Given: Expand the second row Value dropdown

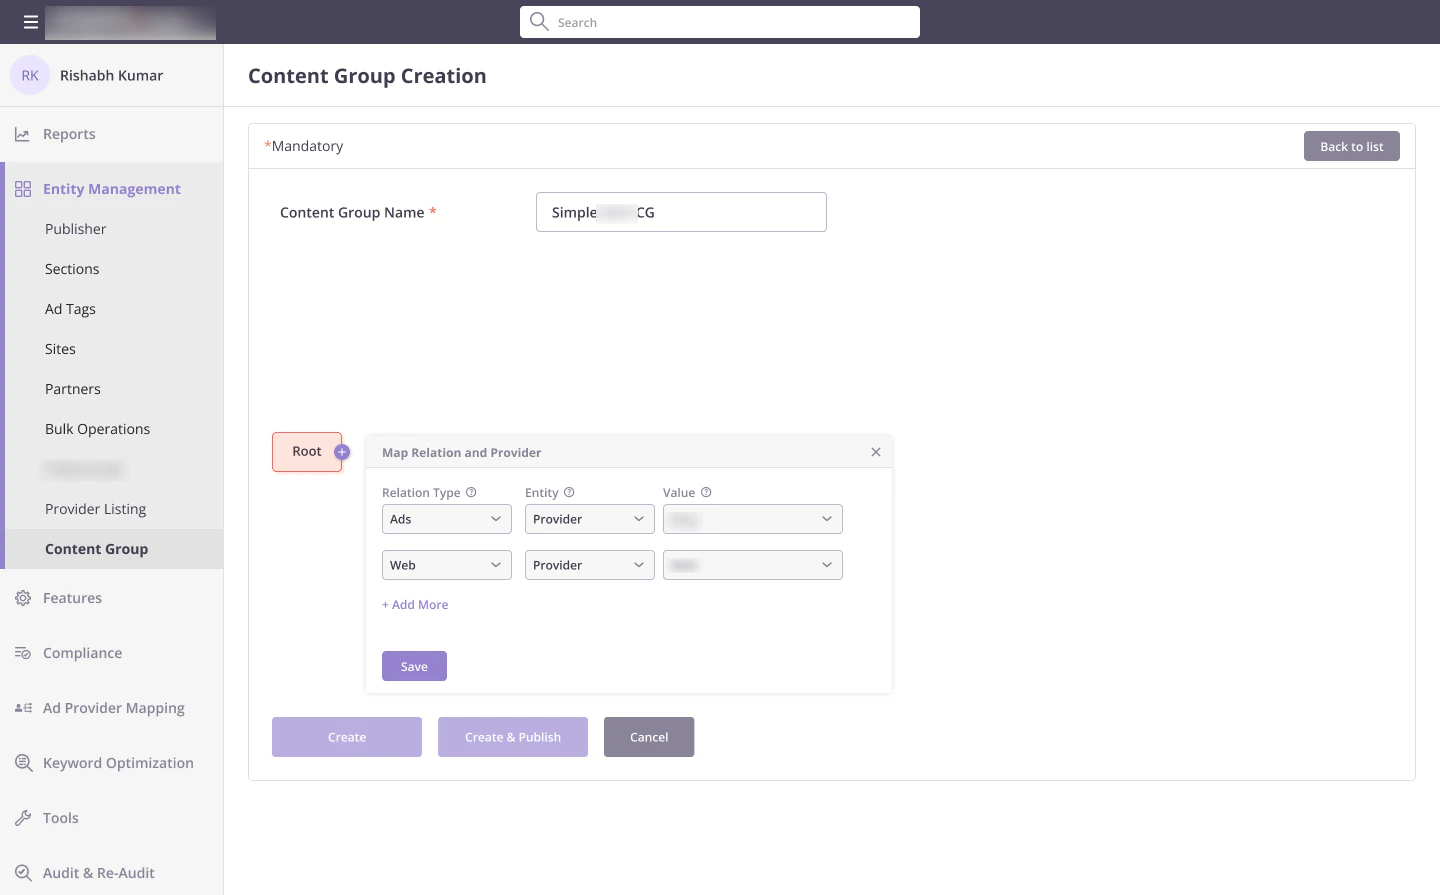Looking at the screenshot, I should coord(753,565).
